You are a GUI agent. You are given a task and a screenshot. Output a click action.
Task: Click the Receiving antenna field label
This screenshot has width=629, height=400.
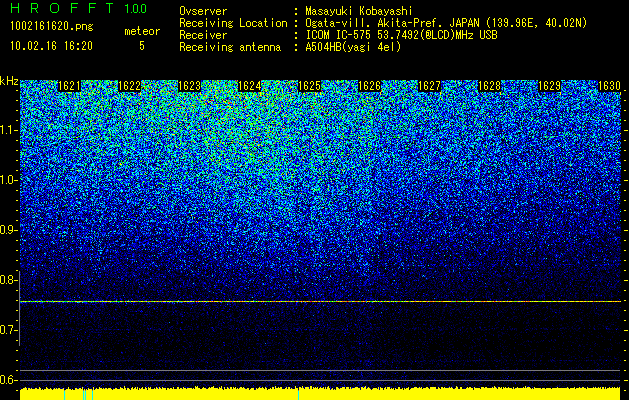point(230,47)
